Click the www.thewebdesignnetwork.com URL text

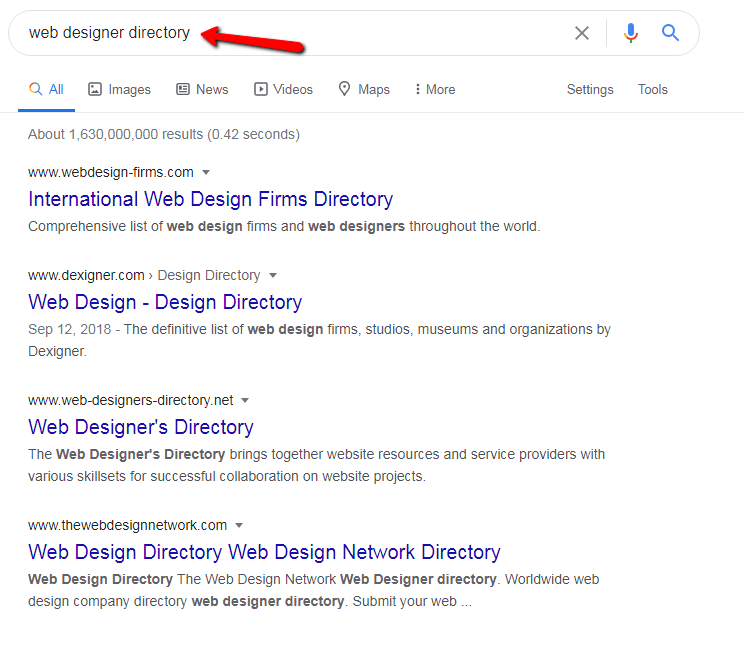(128, 525)
